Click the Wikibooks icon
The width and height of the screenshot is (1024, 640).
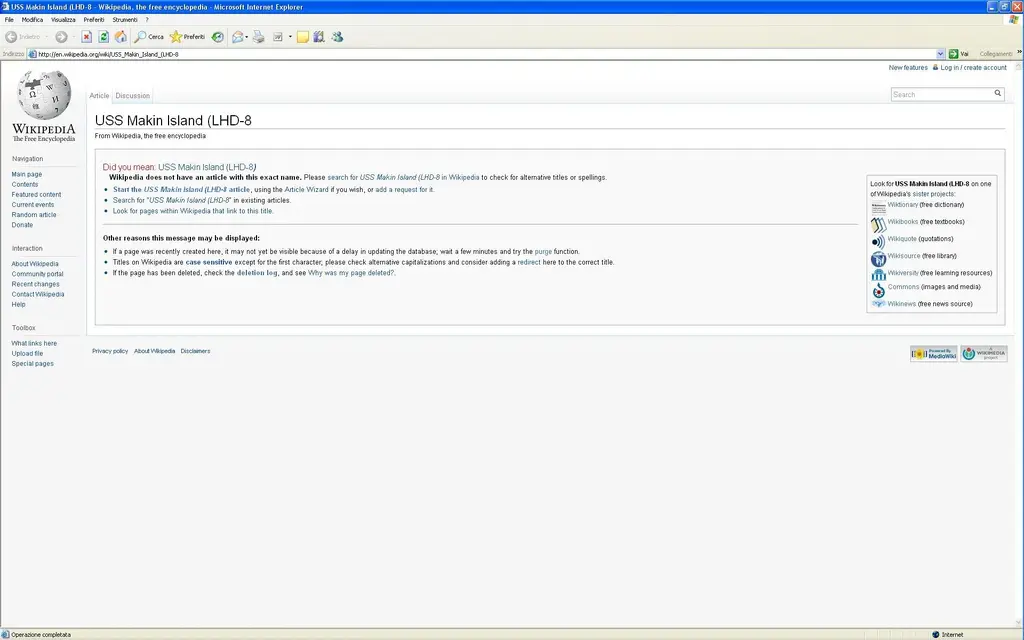878,224
